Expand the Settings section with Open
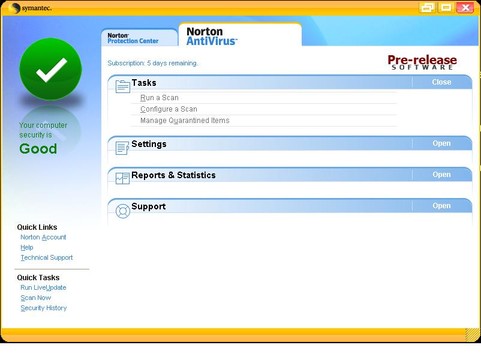 pos(441,143)
